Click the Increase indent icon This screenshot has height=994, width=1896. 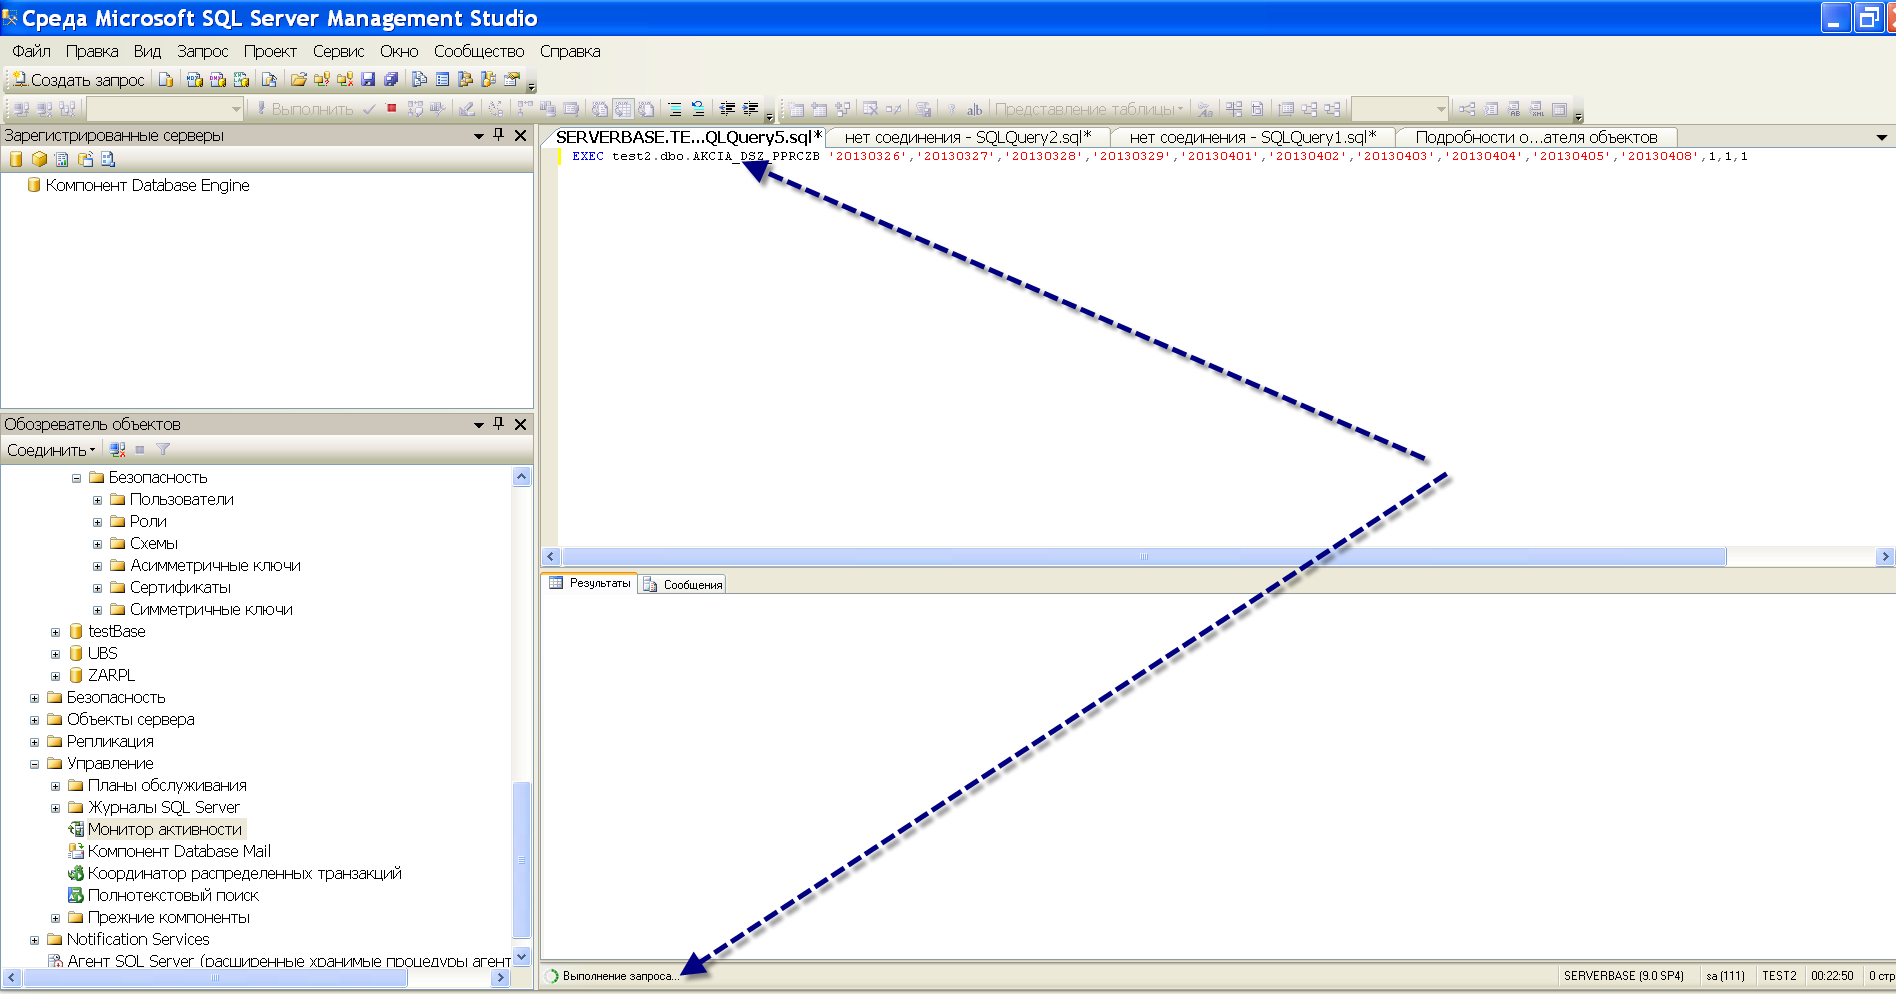(x=751, y=108)
